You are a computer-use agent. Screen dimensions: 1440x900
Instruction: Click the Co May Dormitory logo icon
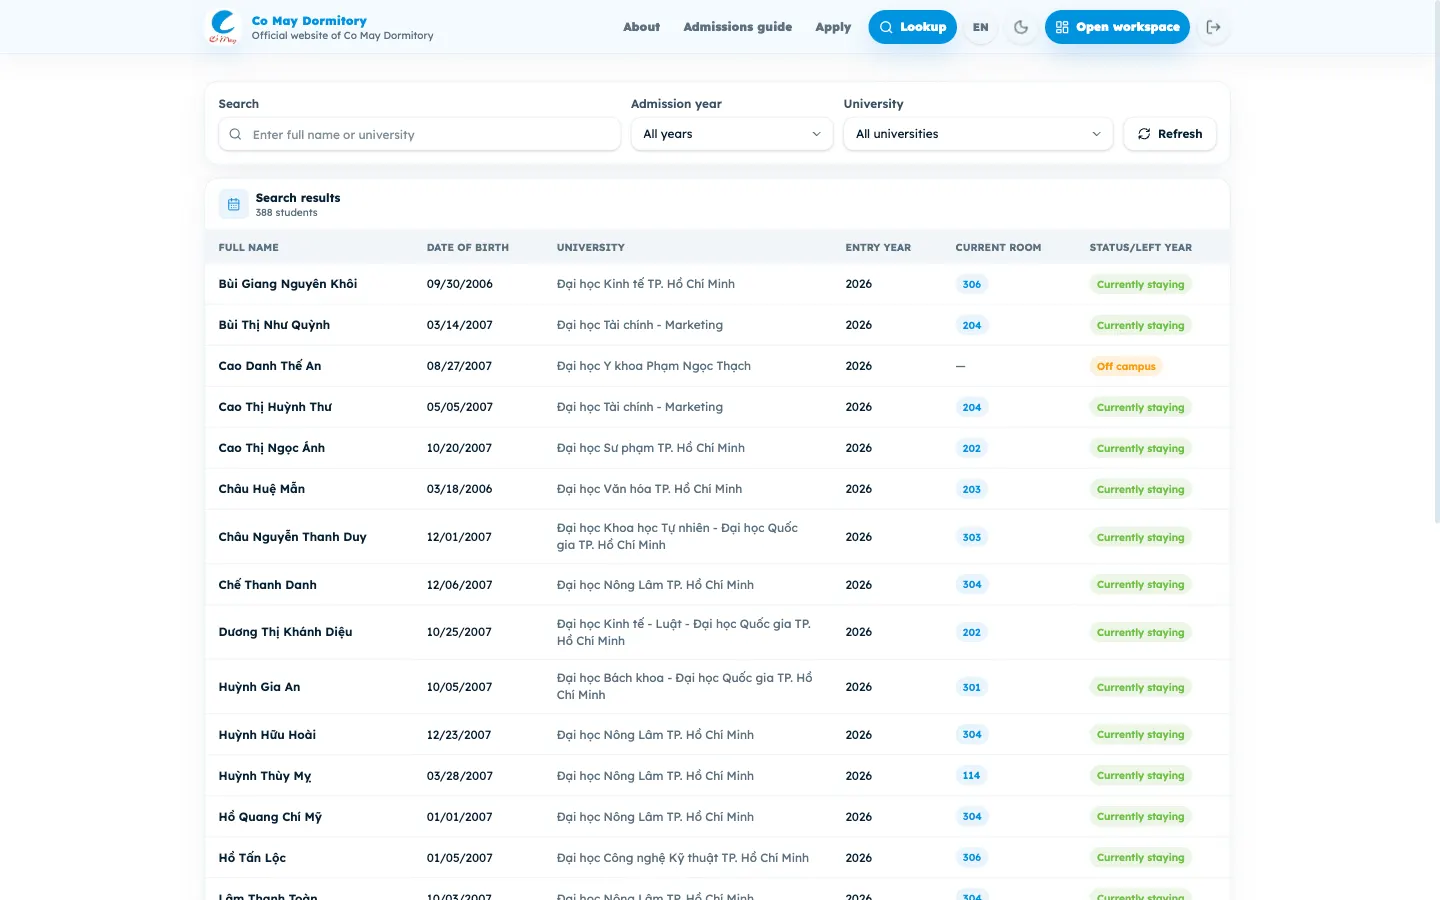pyautogui.click(x=224, y=27)
